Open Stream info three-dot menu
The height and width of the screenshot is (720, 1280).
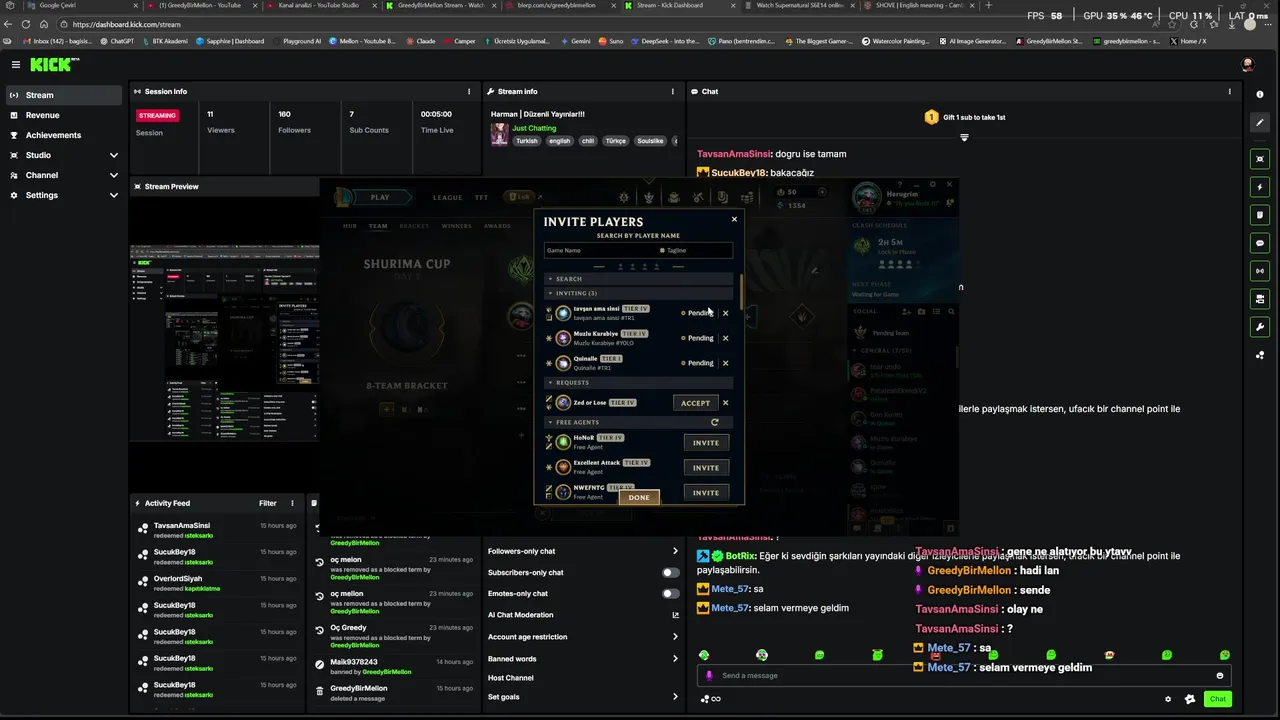(x=672, y=91)
